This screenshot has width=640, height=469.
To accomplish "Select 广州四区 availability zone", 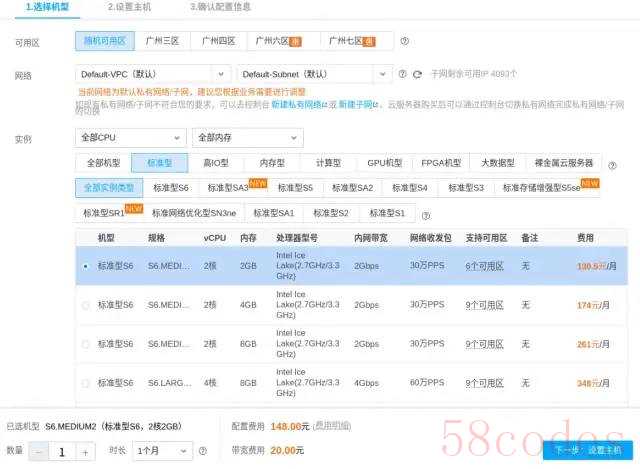I will [219, 41].
